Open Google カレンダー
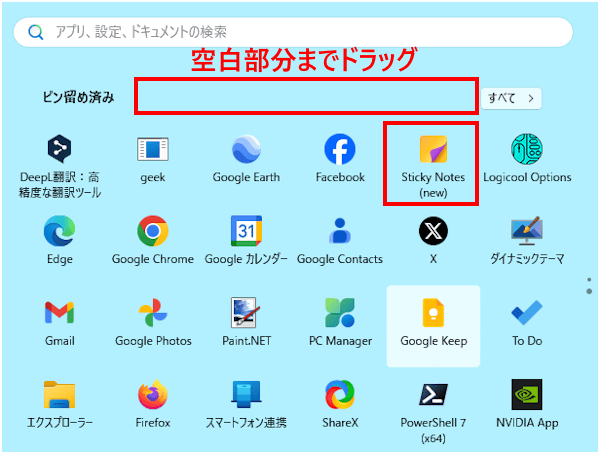600x454 pixels. tap(246, 240)
